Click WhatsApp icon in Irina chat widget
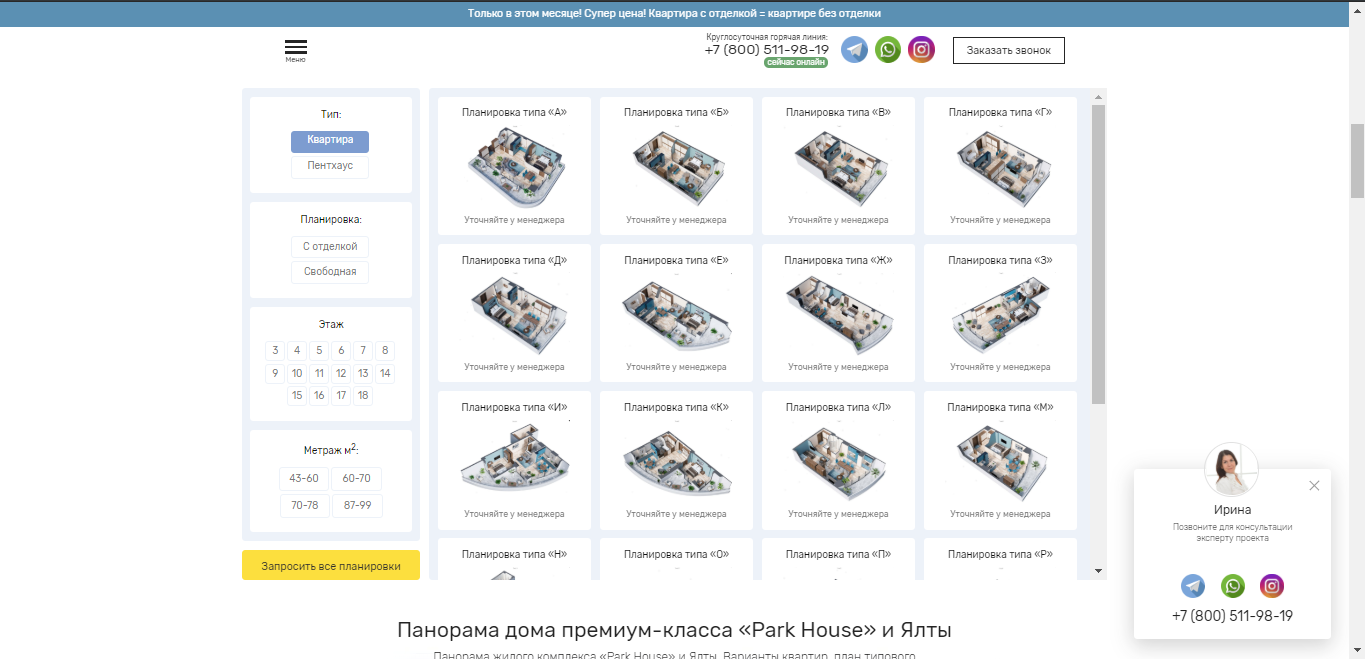1365x659 pixels. click(1233, 586)
